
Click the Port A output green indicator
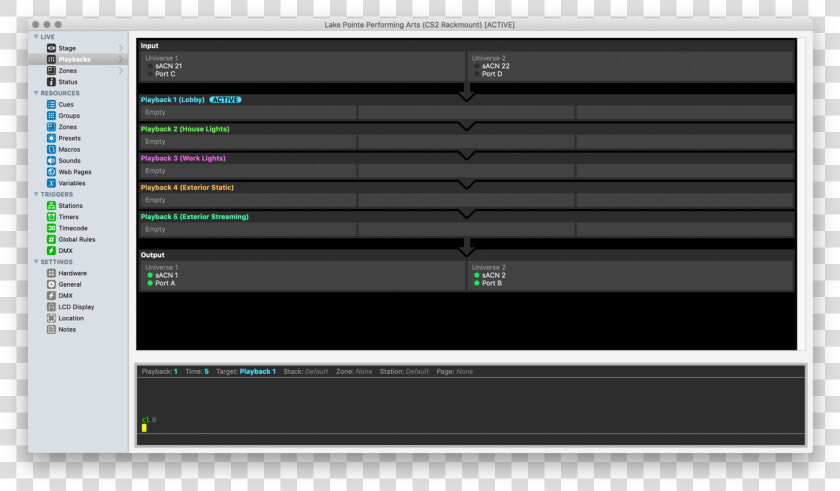pos(150,283)
